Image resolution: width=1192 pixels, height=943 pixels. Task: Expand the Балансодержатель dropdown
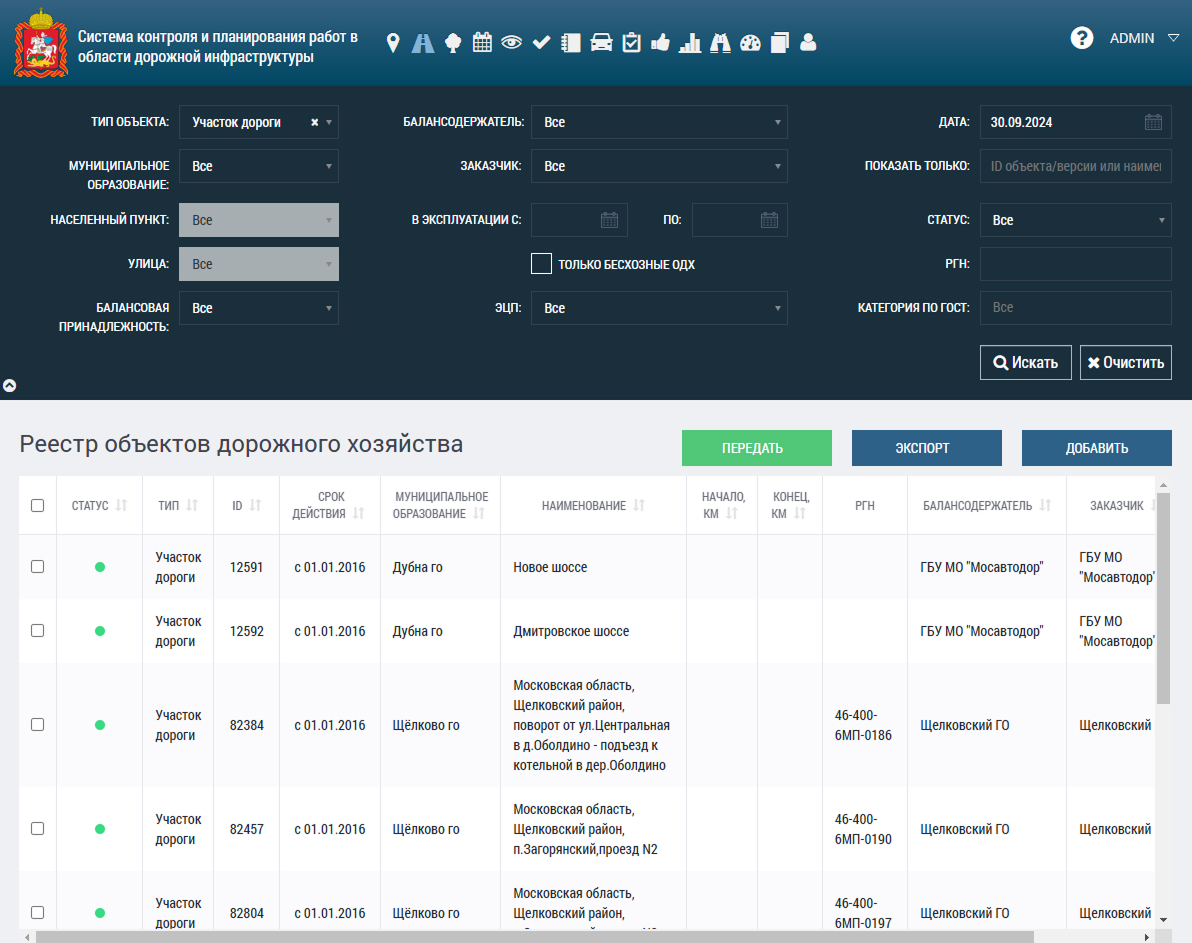click(659, 122)
